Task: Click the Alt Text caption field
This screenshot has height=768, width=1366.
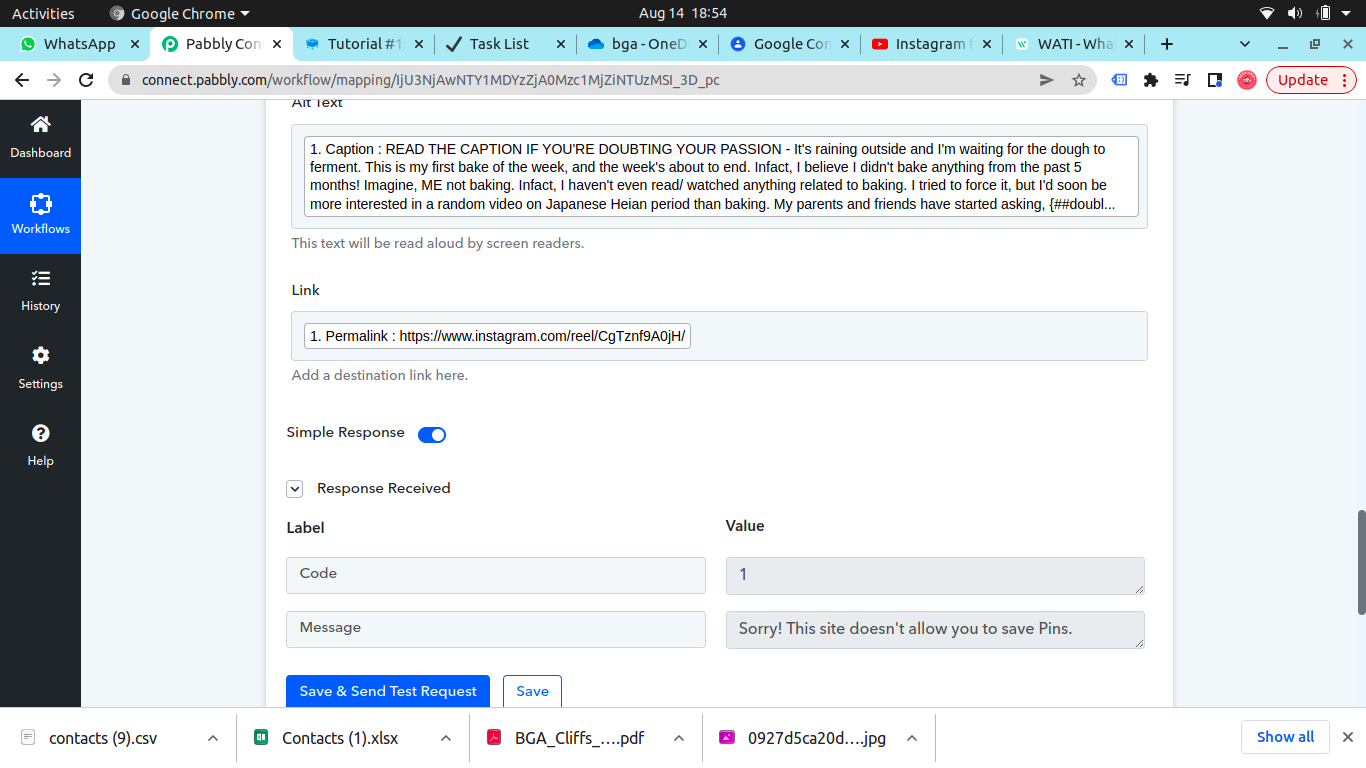Action: pyautogui.click(x=721, y=177)
